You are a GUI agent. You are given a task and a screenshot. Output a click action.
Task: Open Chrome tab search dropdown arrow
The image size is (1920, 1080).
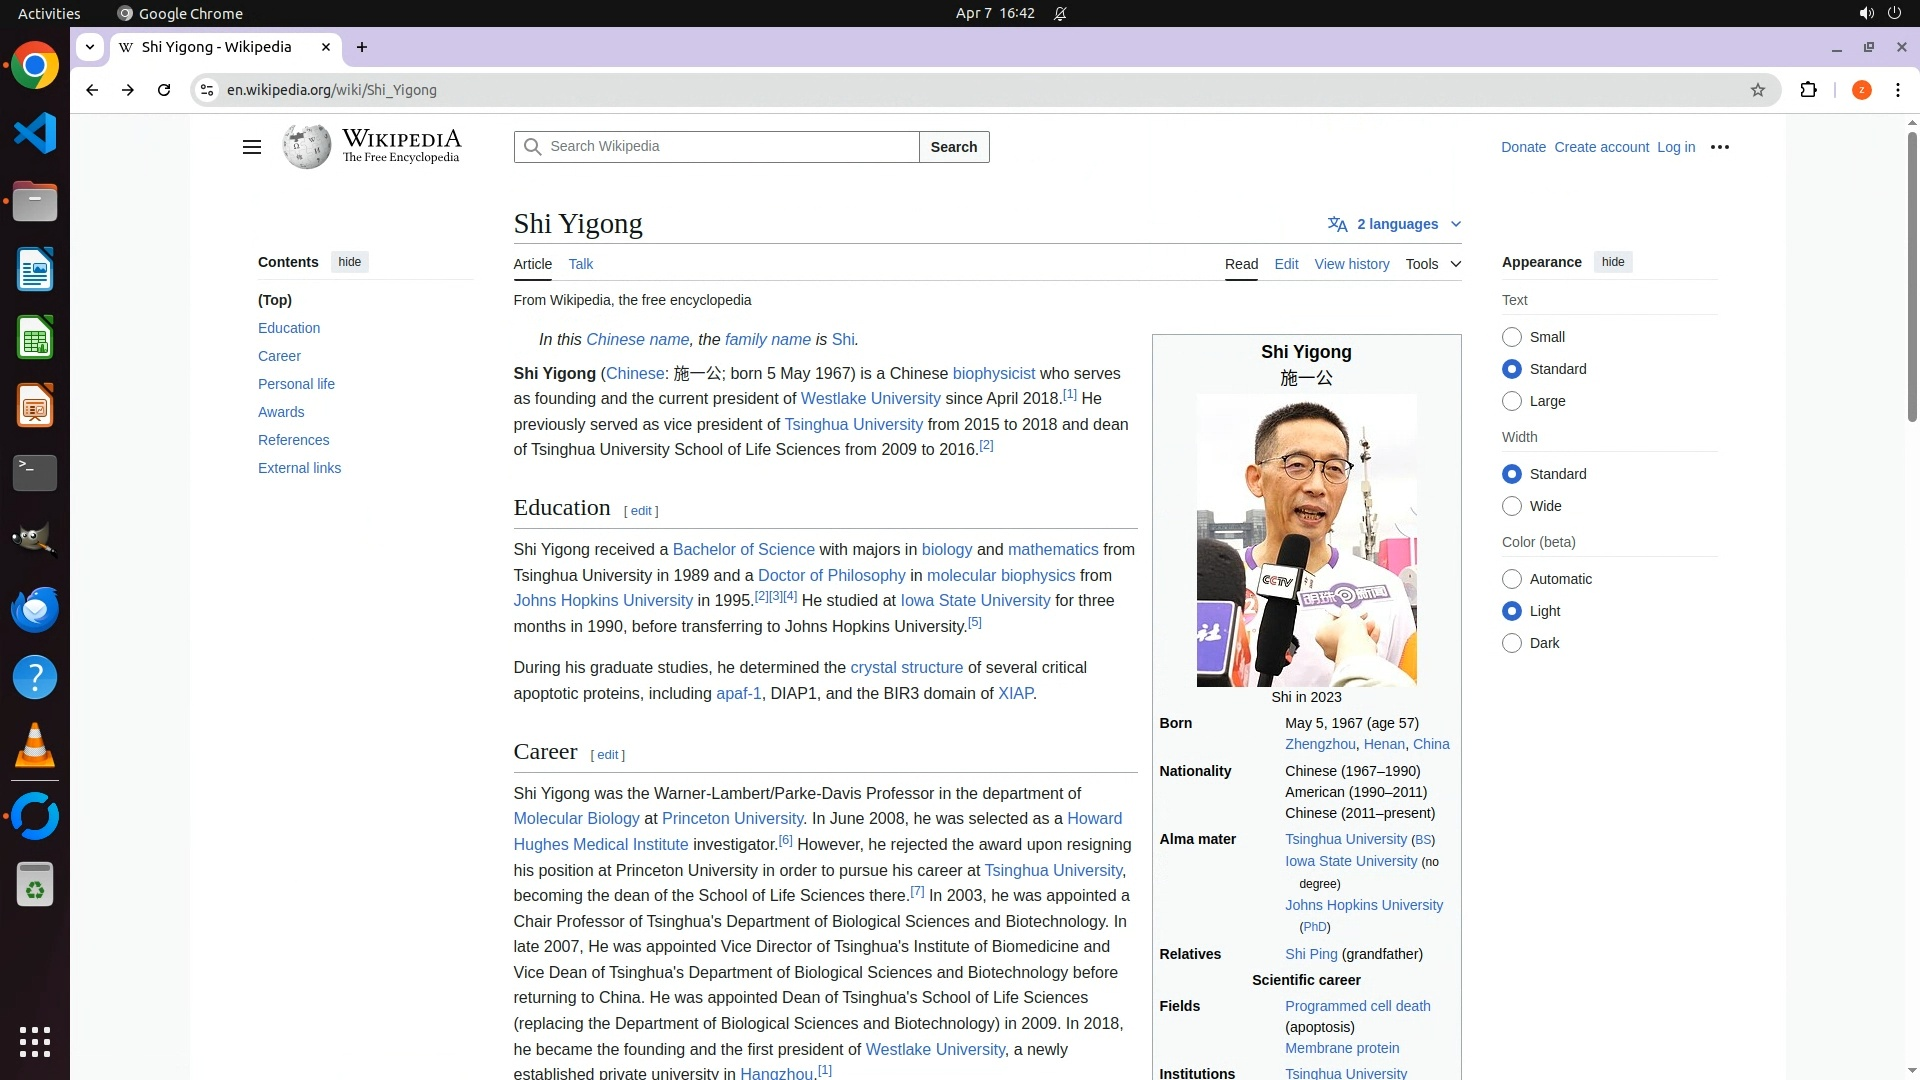[x=90, y=47]
